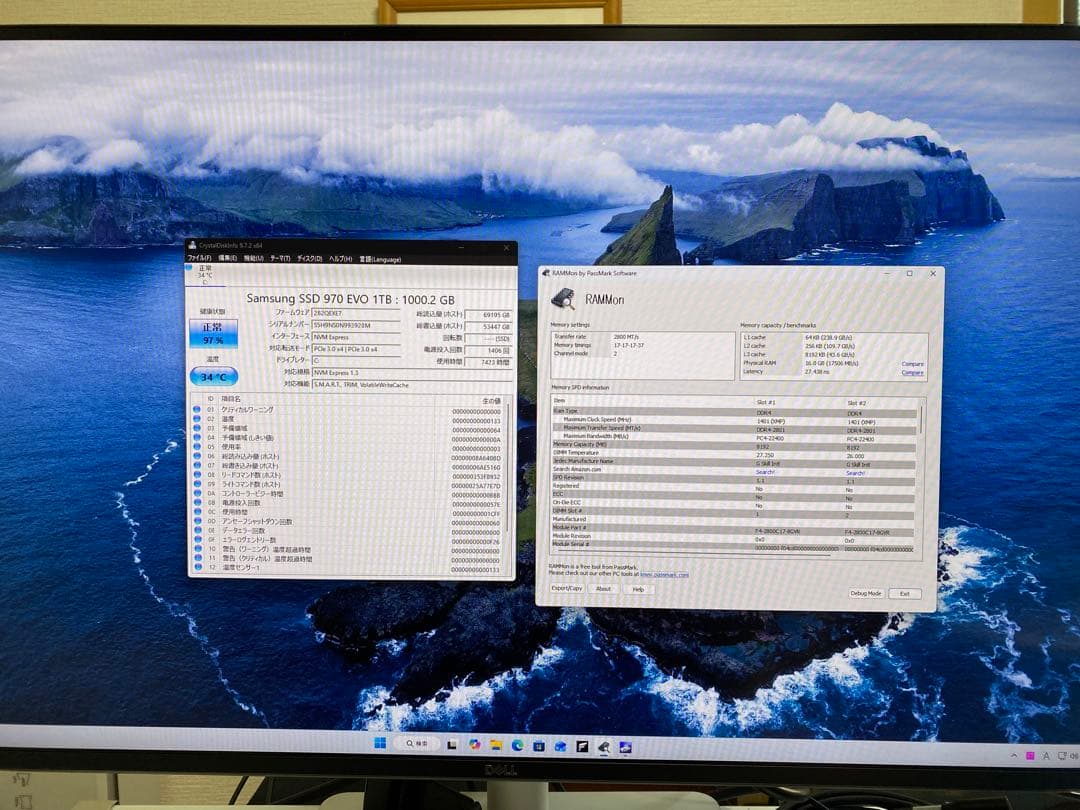Open the 編集(E) menu in CrystalDiskInfo

[228, 258]
